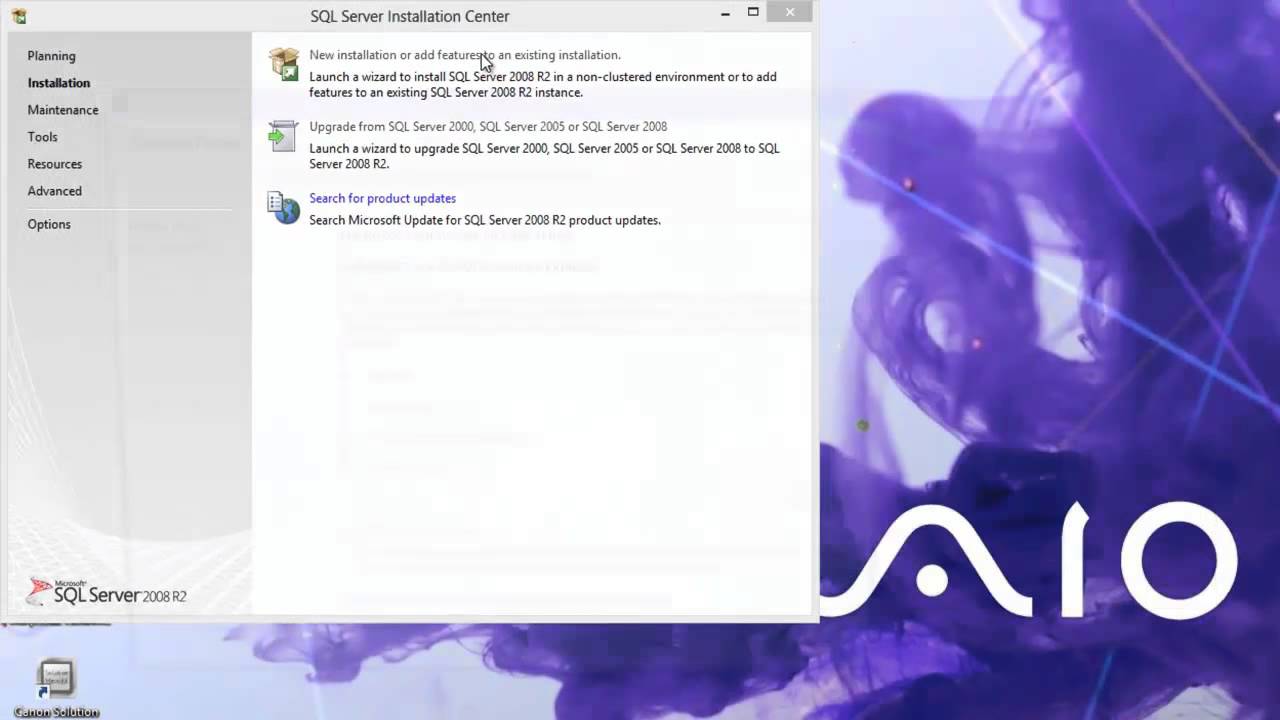This screenshot has width=1280, height=720.
Task: Click 'Launch a wizard to install SQL Server' description
Action: pyautogui.click(x=543, y=85)
